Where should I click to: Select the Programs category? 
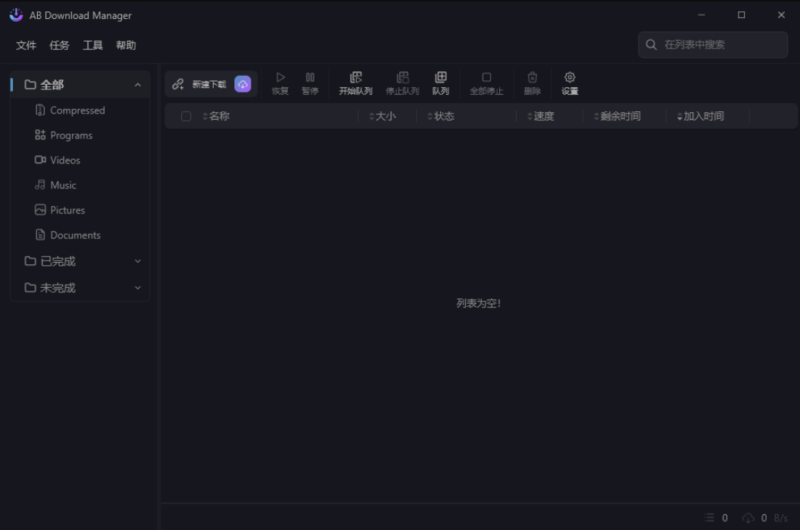81,135
